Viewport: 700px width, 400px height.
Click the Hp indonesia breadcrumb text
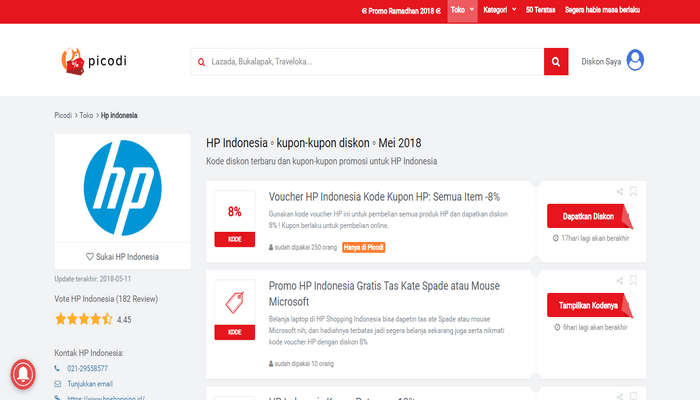coord(119,115)
